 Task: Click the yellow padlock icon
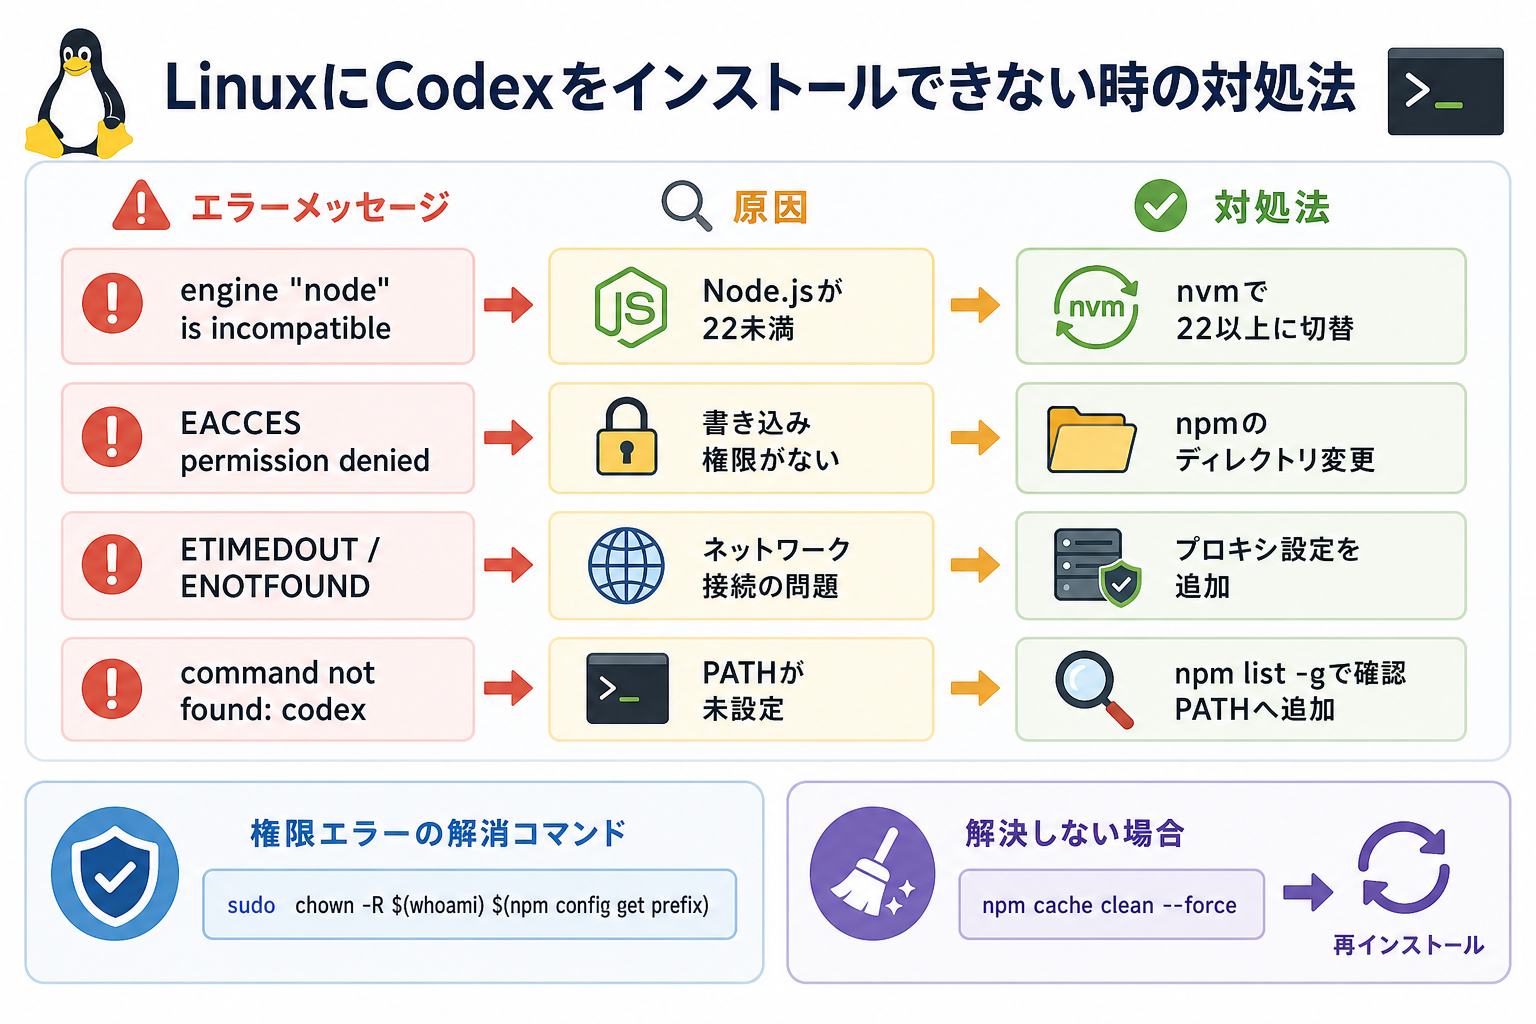[627, 437]
